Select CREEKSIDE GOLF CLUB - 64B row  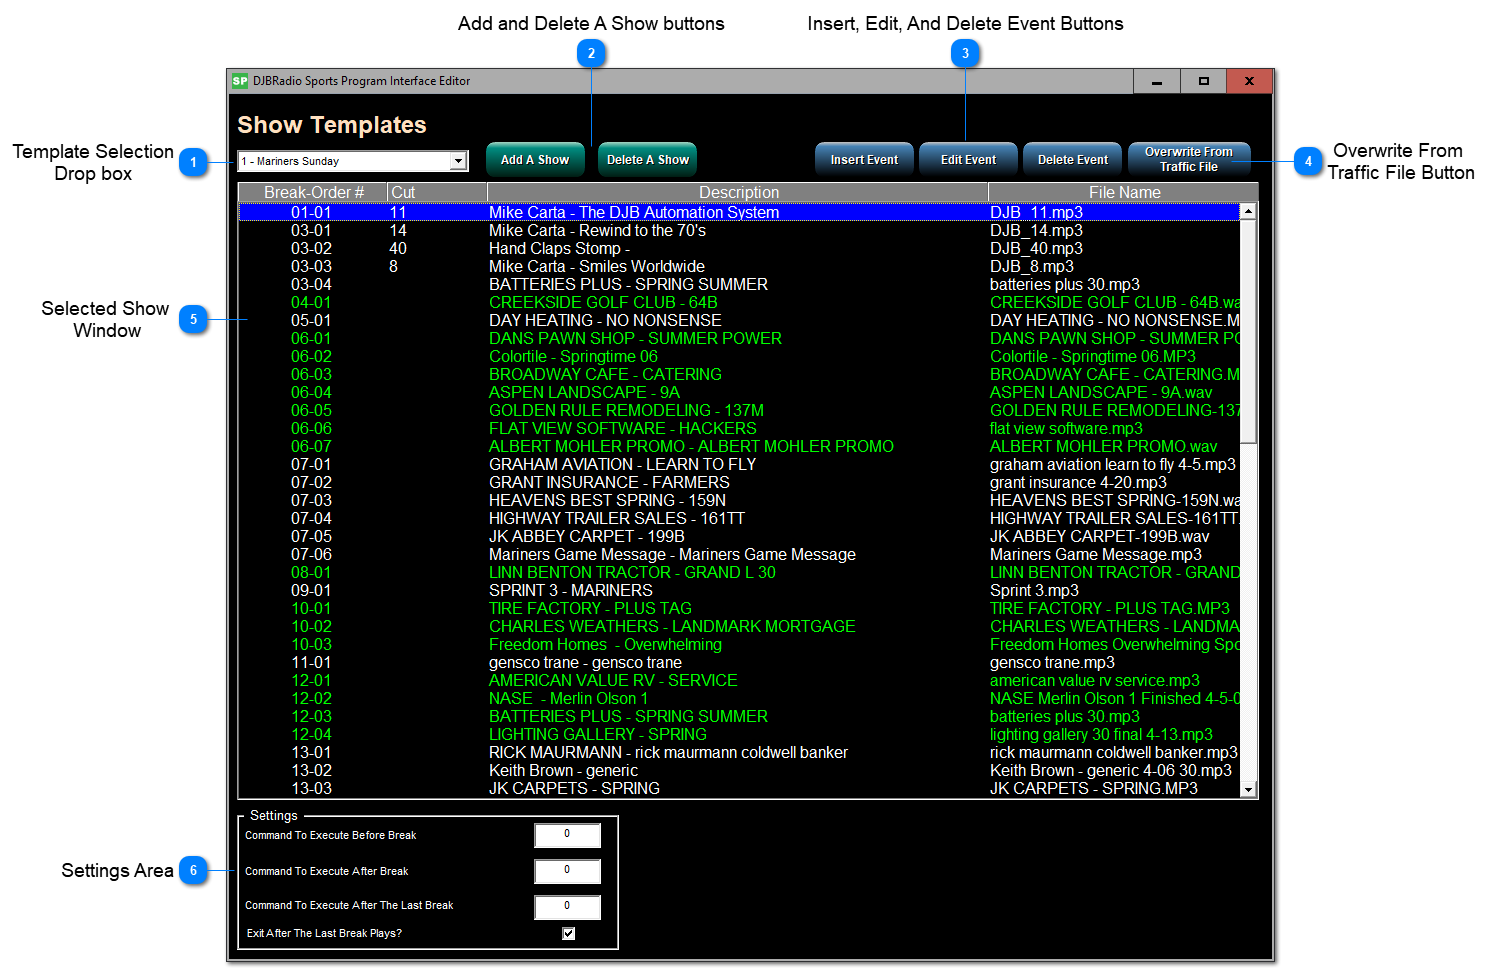740,302
